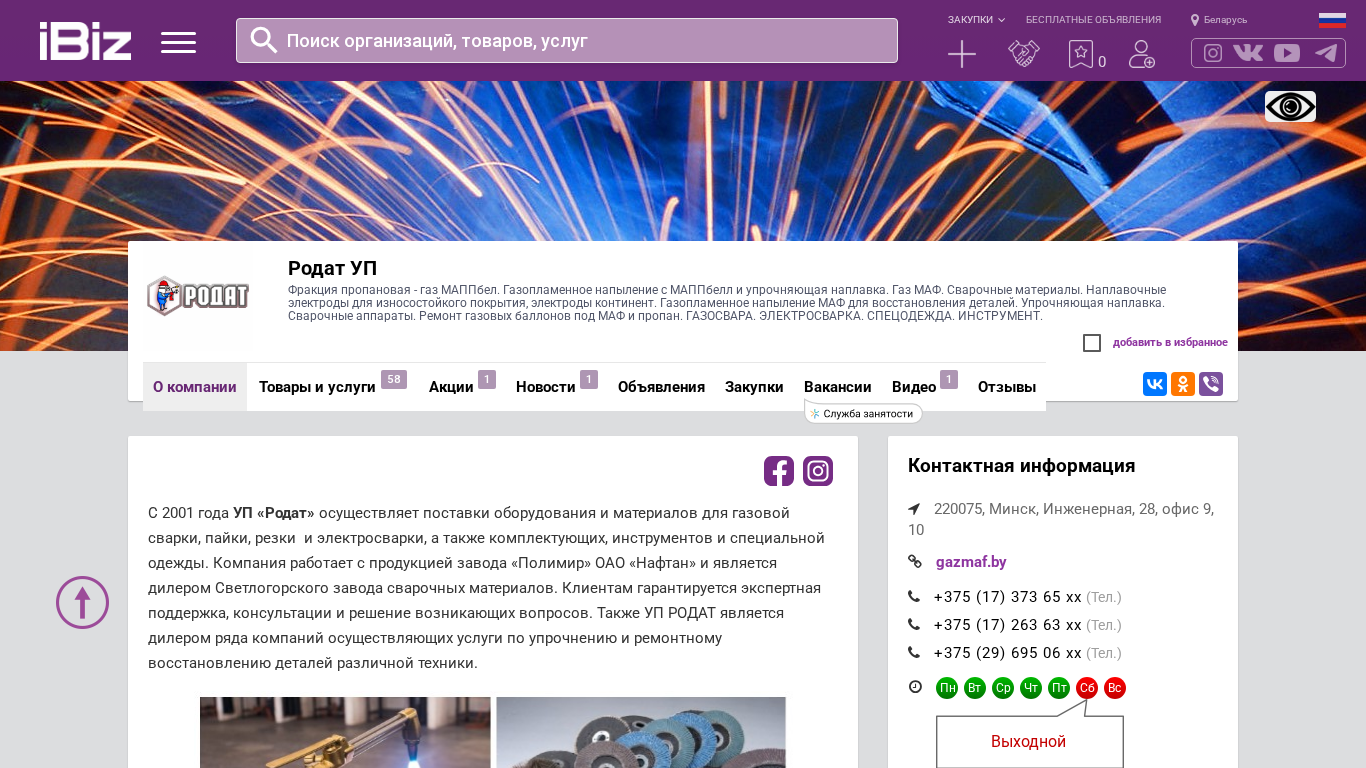
Task: Open the Новости tab
Action: [556, 387]
